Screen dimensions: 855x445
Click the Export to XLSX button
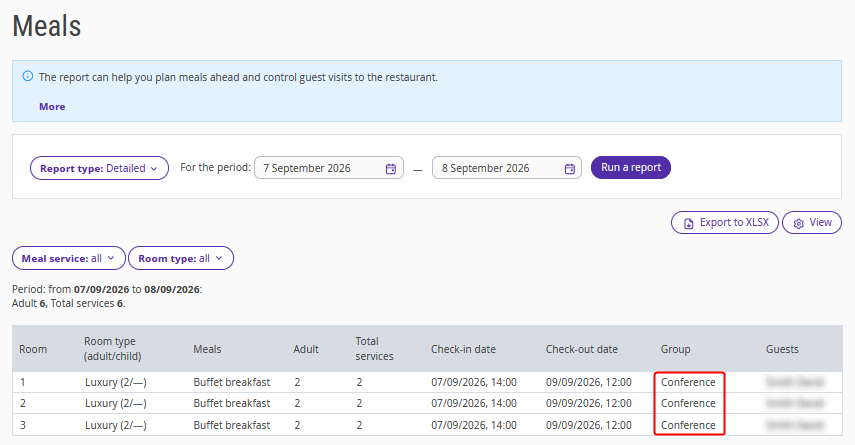[x=725, y=222]
